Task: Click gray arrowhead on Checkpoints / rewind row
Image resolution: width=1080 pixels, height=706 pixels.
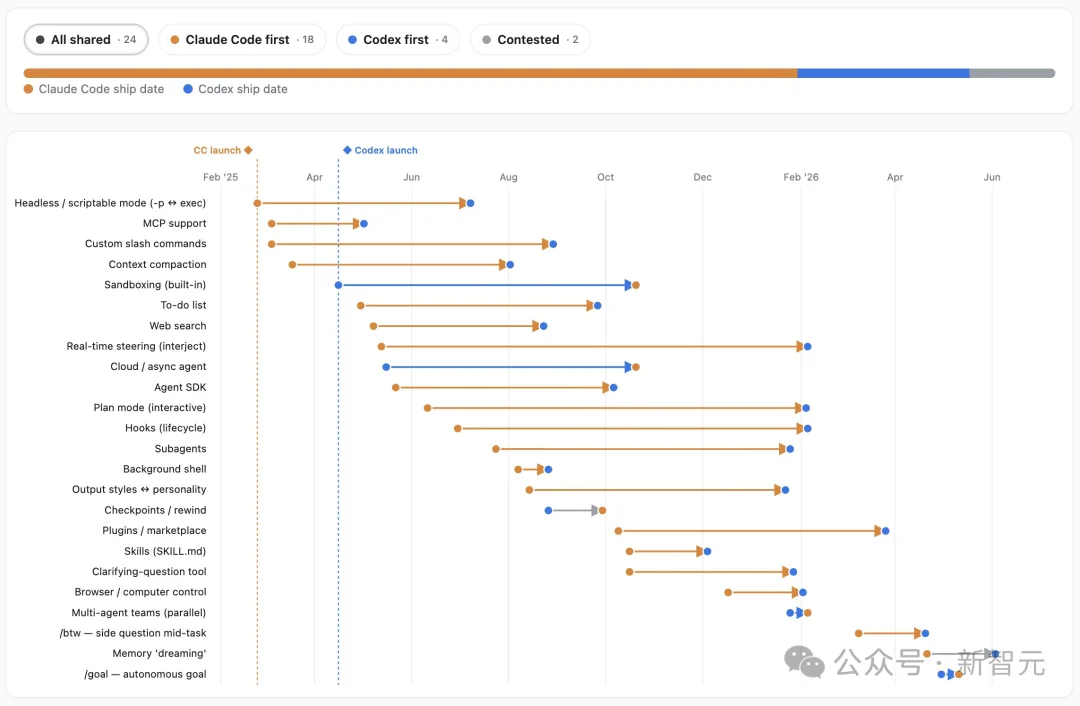Action: [x=595, y=510]
